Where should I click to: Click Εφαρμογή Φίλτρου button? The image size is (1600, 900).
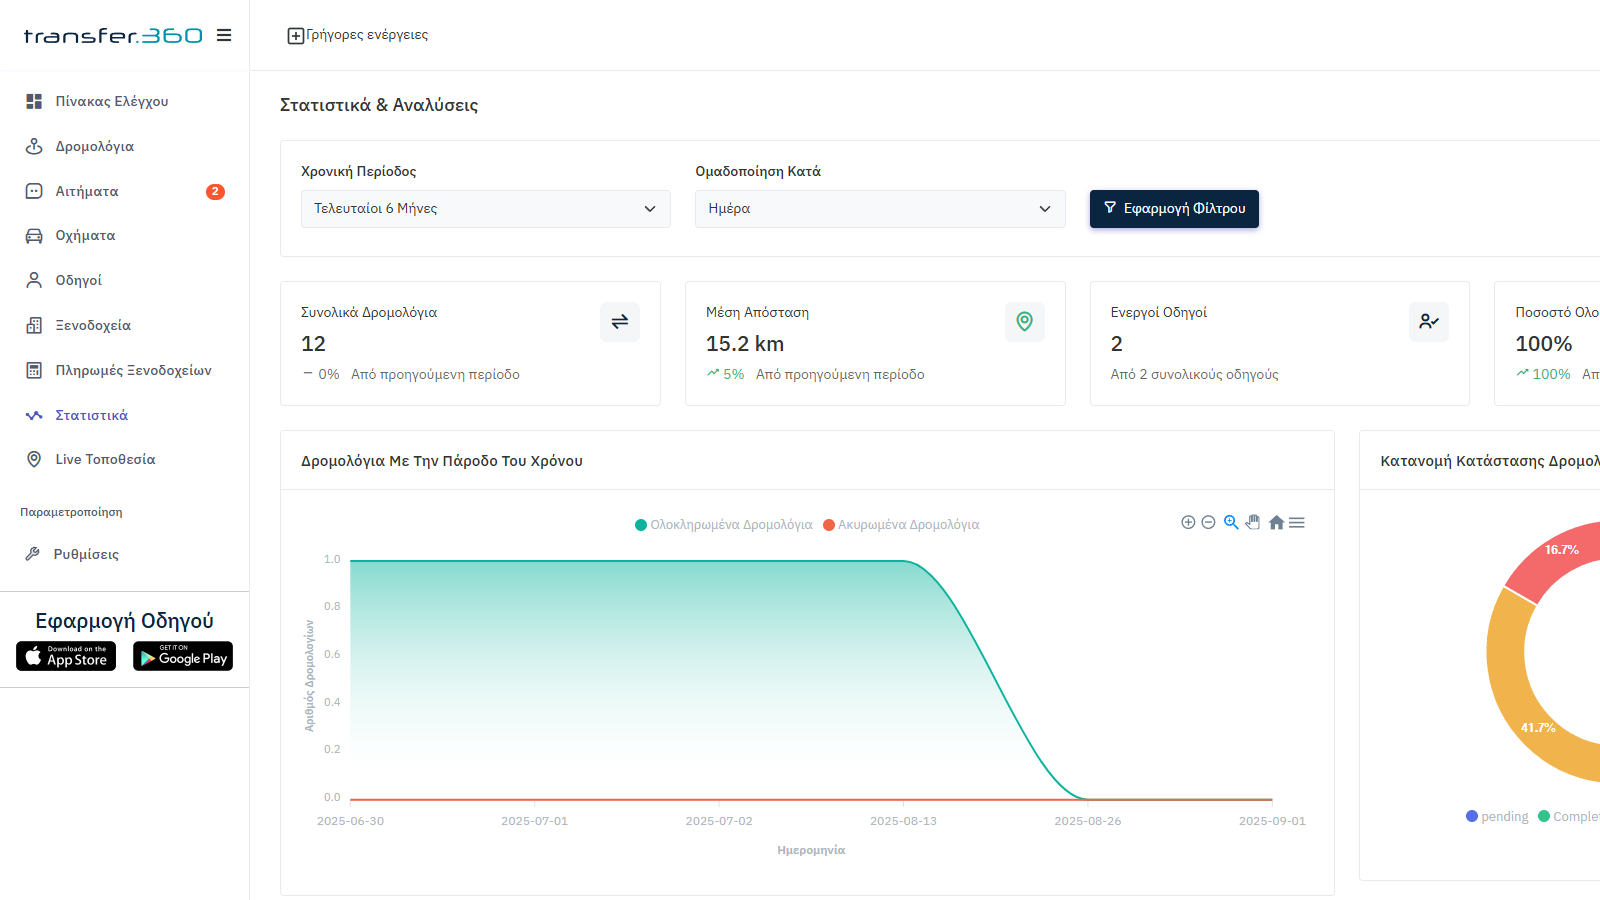point(1174,209)
